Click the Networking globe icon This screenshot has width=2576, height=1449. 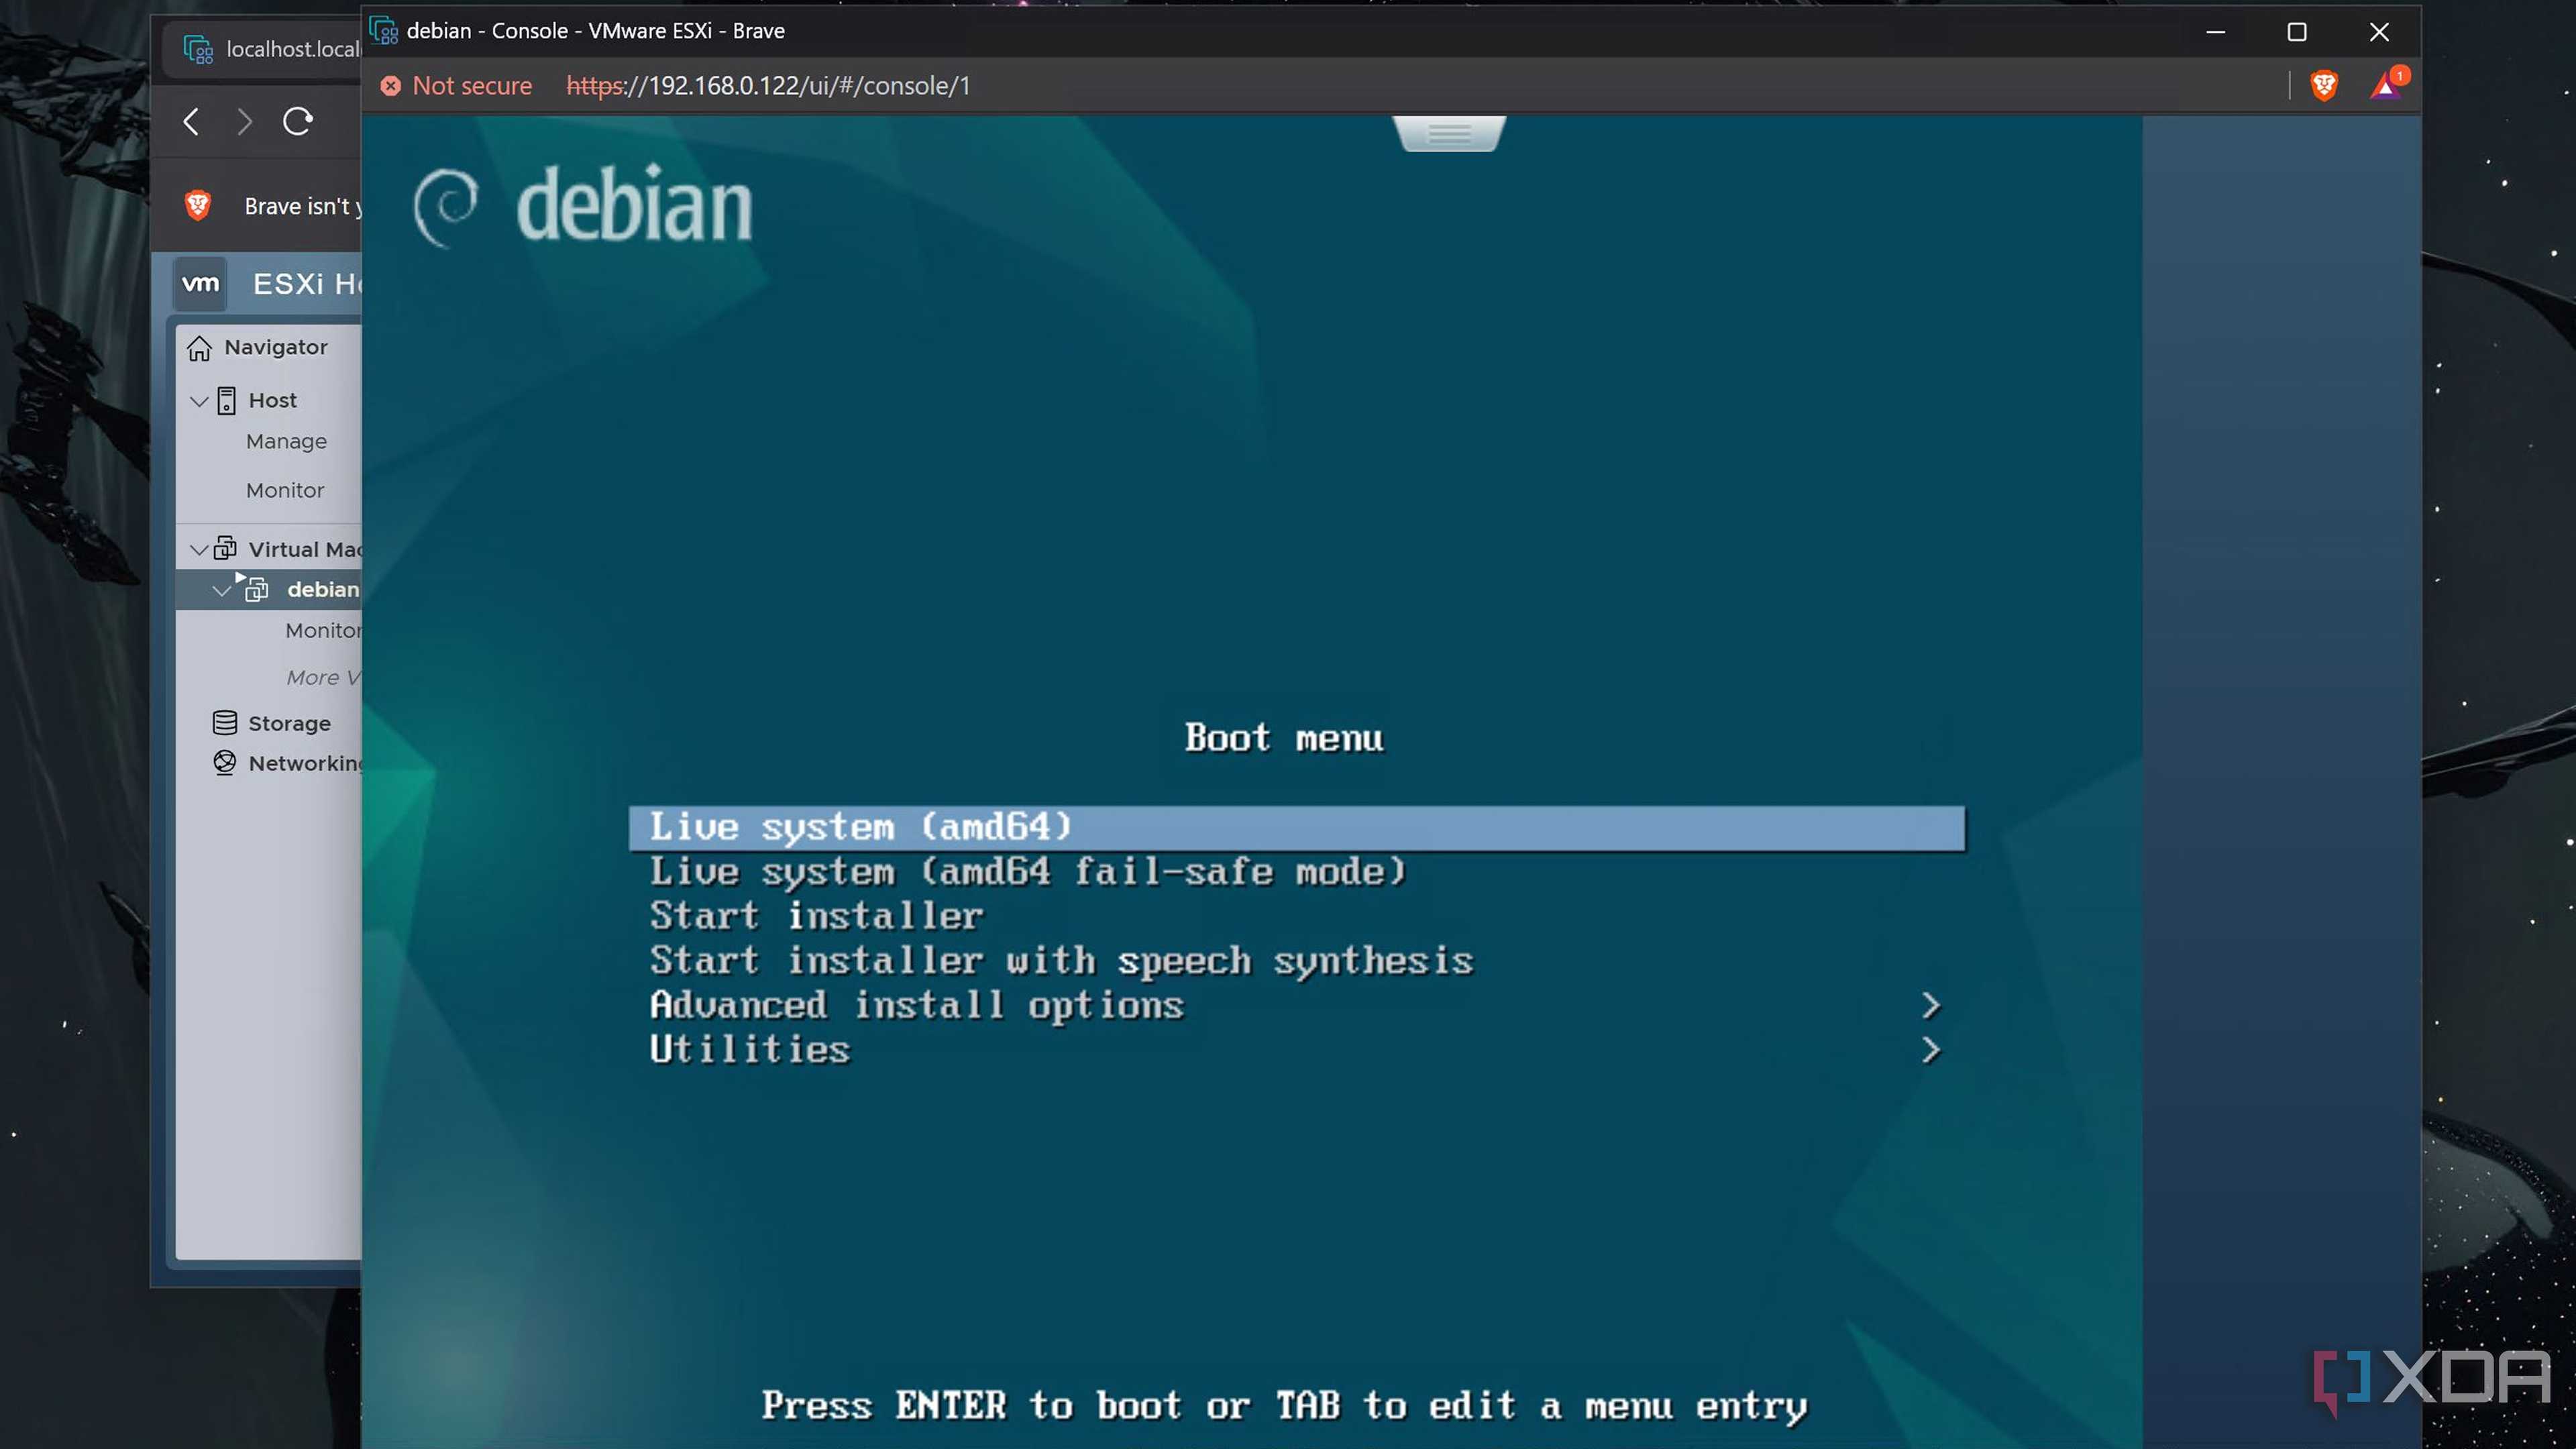[225, 762]
